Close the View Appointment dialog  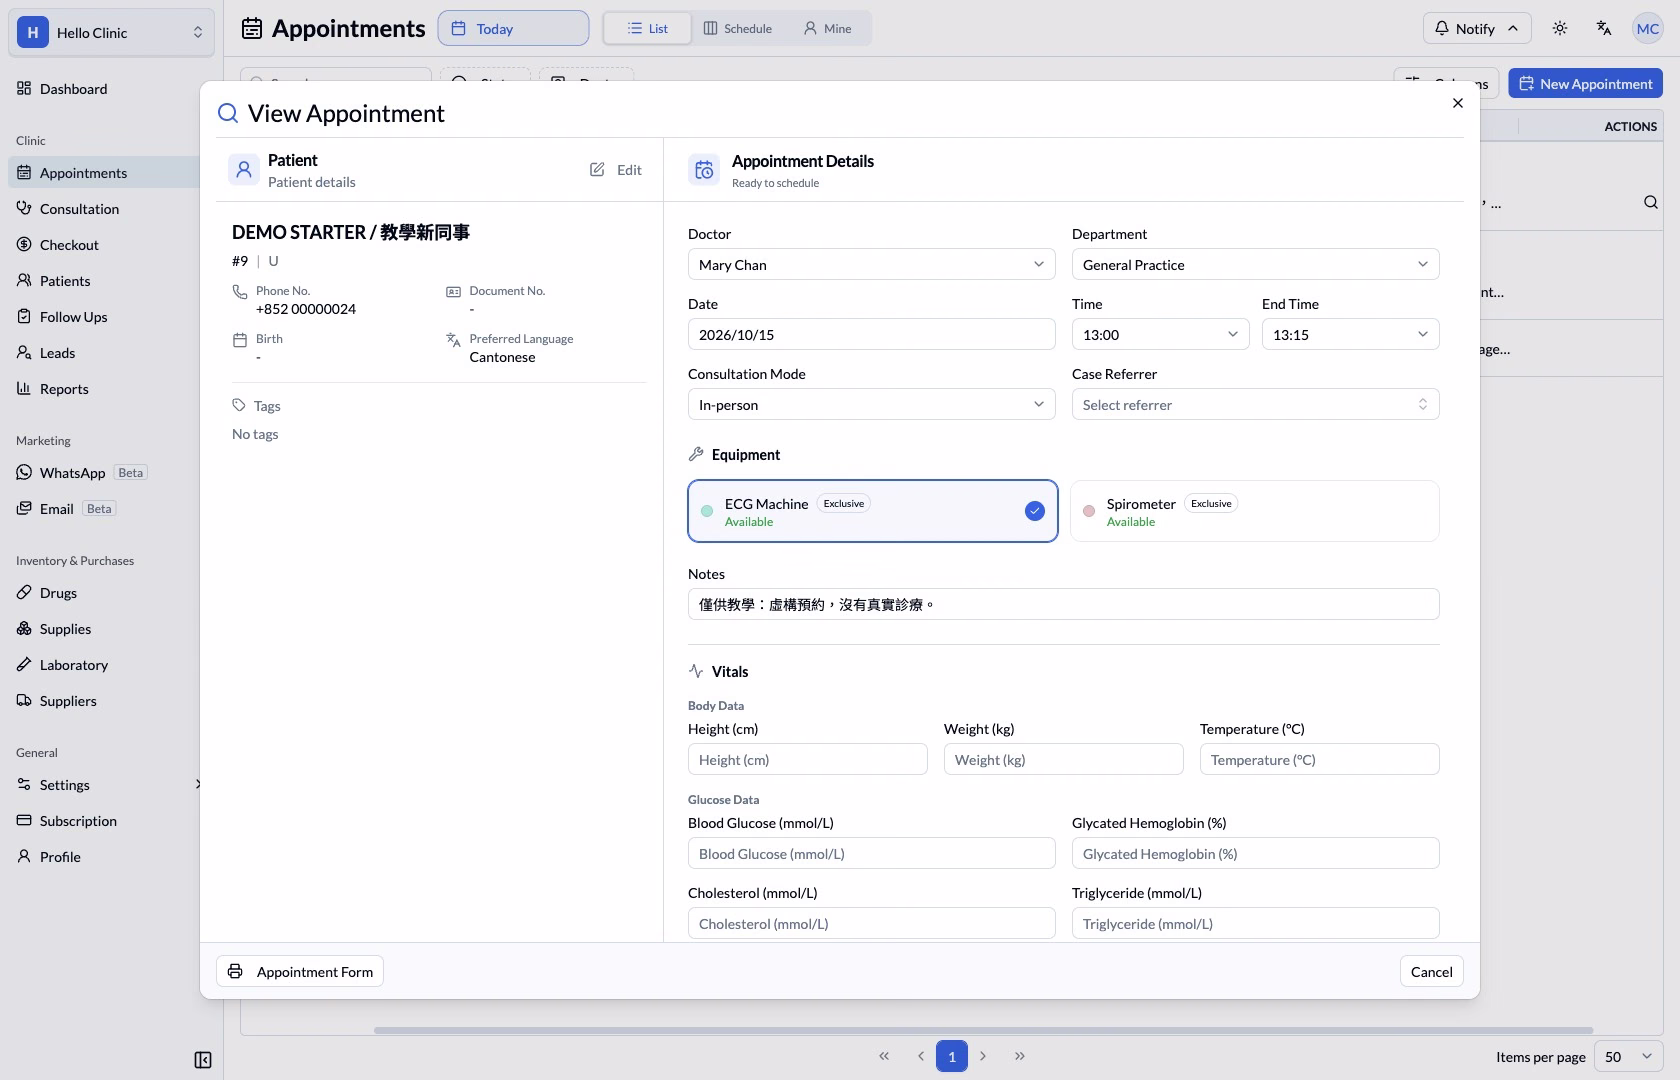tap(1457, 103)
